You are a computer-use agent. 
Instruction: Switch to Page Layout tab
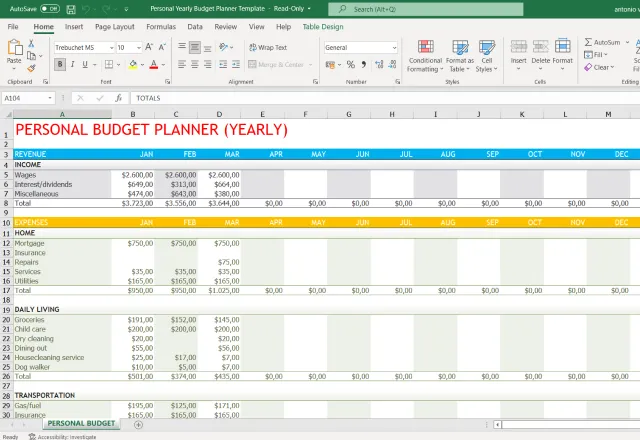click(115, 27)
